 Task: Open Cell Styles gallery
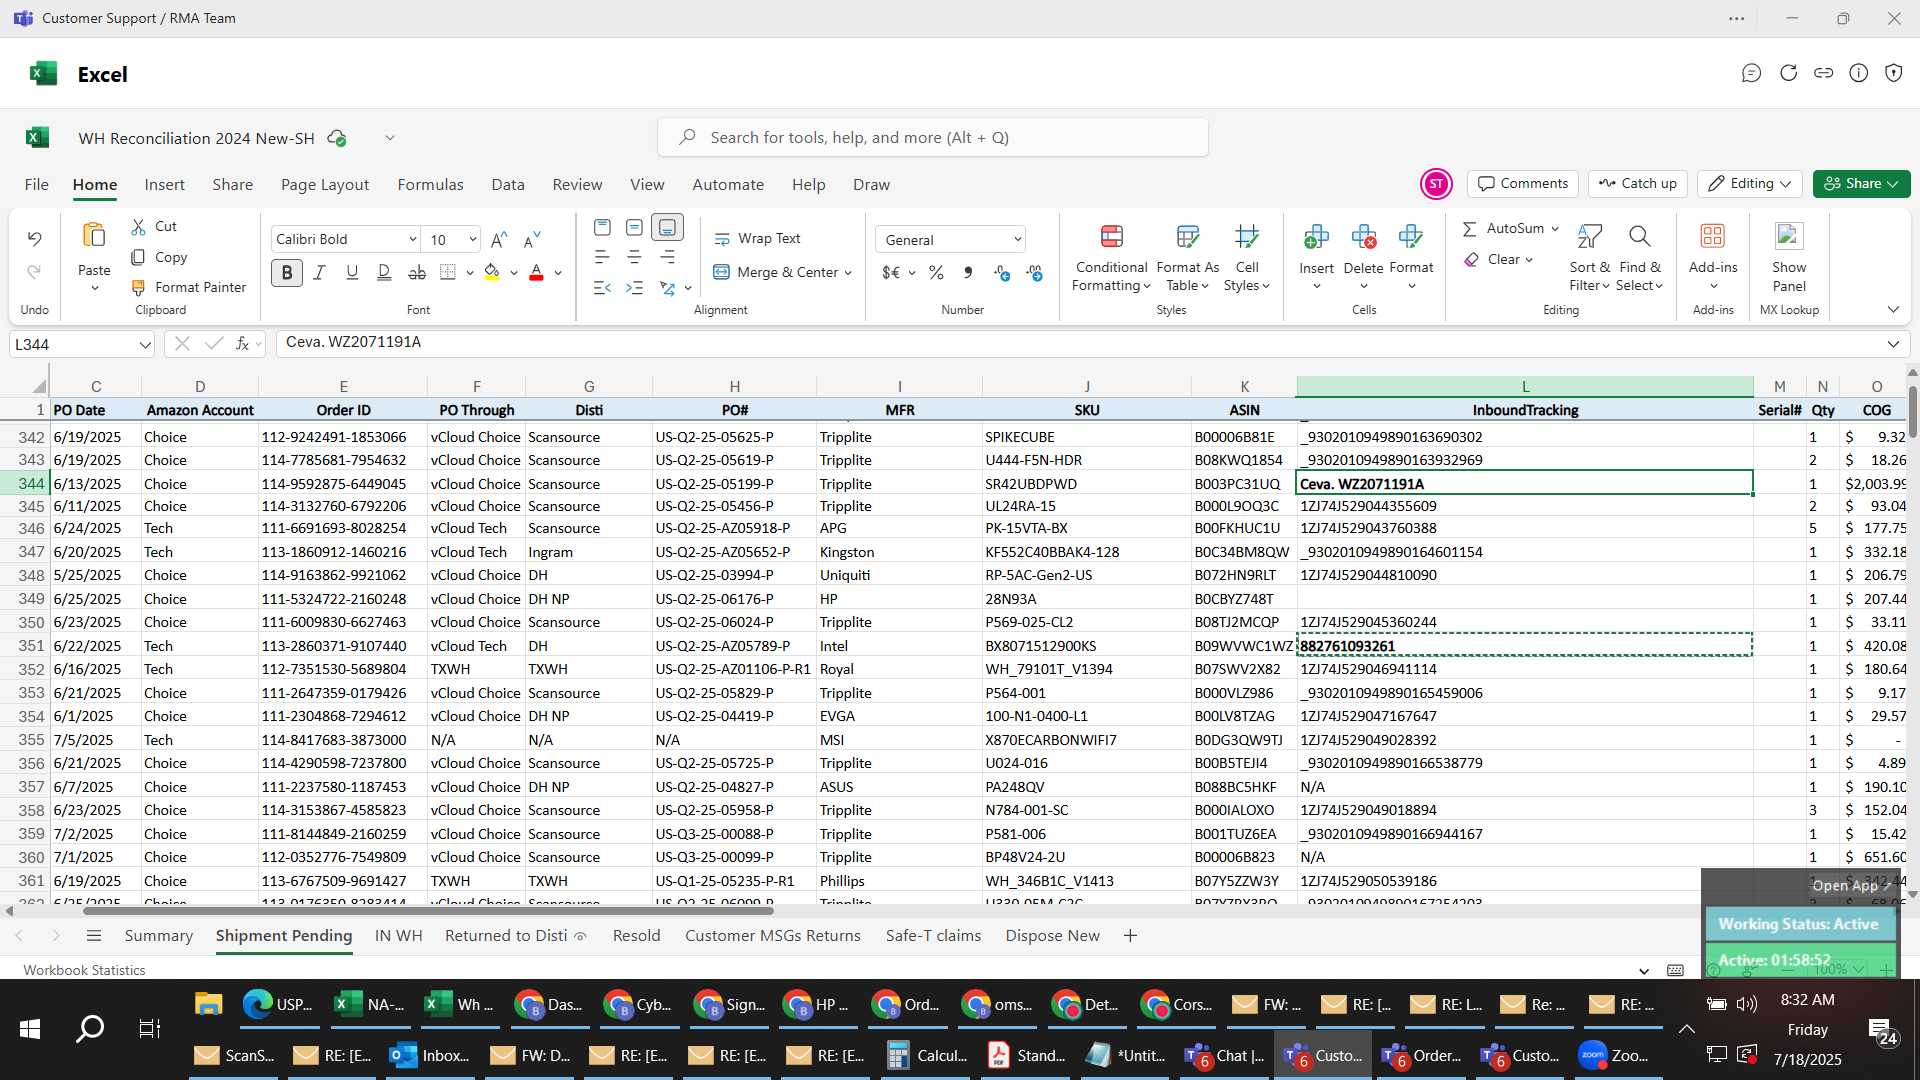point(1246,258)
